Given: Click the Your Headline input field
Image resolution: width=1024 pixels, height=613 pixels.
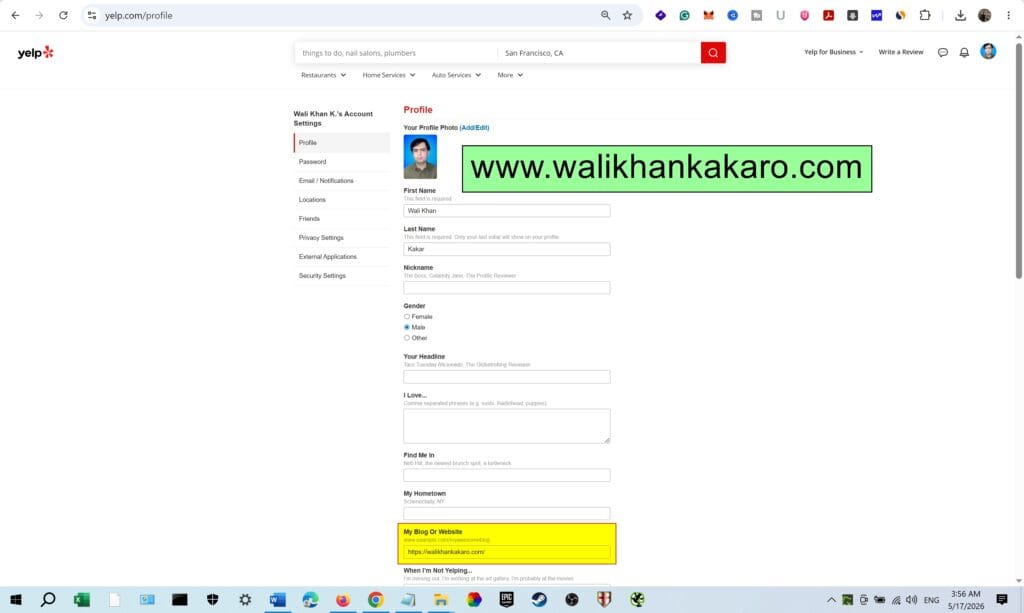Looking at the screenshot, I should [507, 377].
